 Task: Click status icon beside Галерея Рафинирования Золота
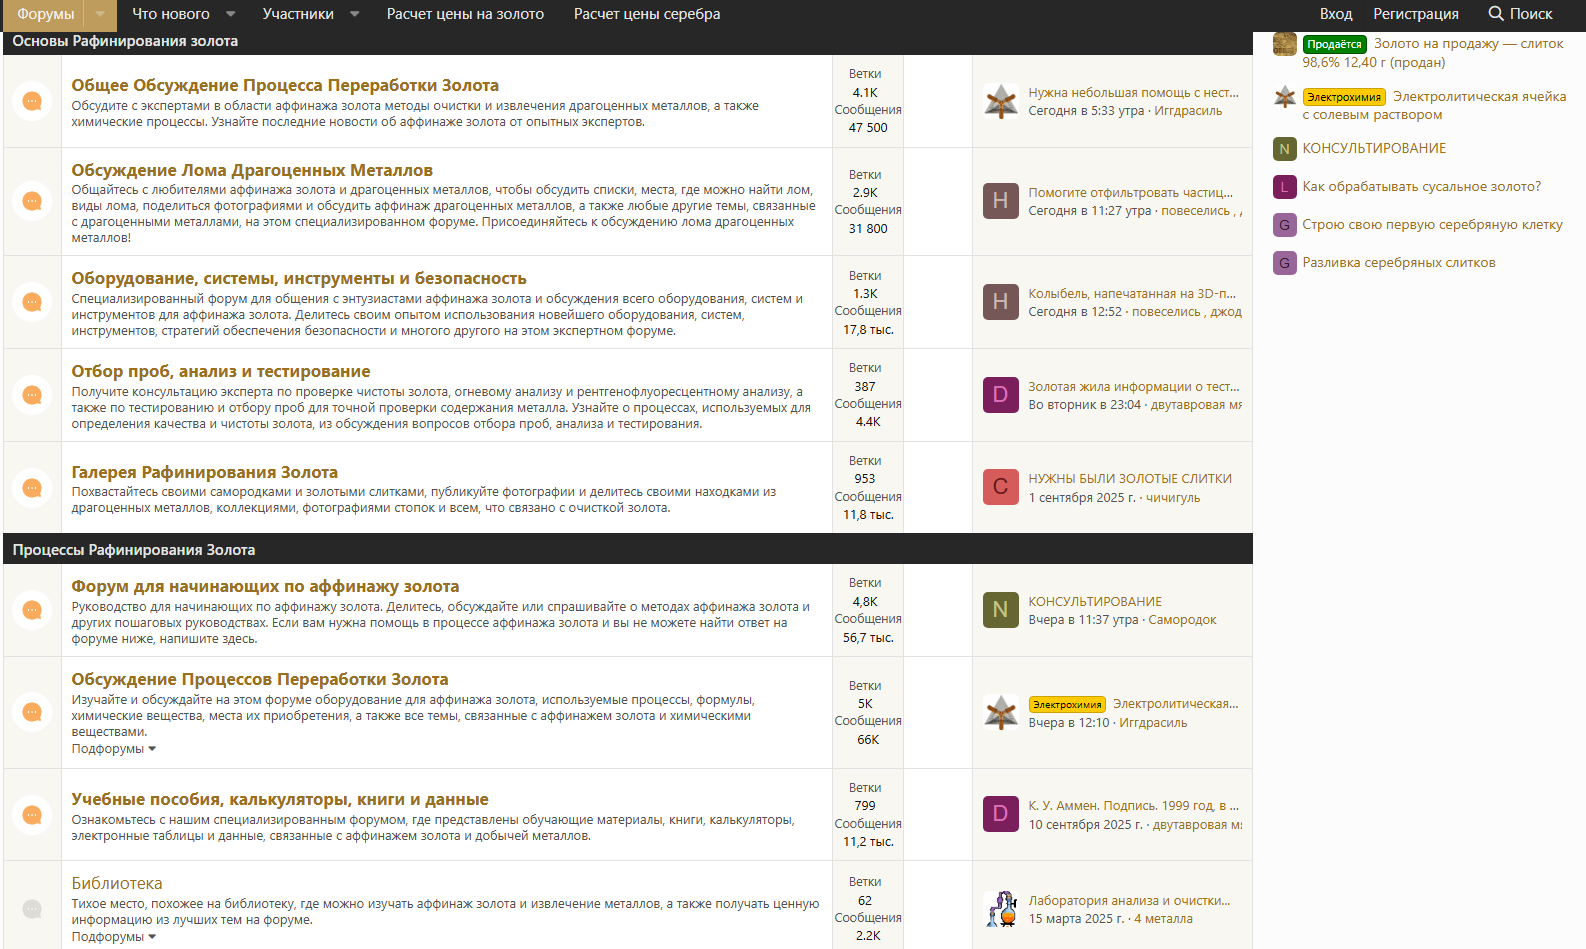coord(32,488)
